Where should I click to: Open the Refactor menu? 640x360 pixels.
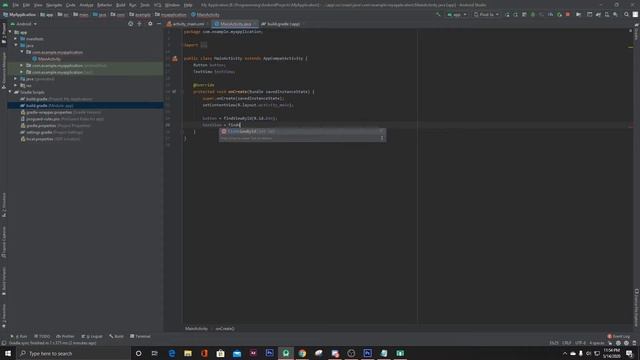coord(104,5)
